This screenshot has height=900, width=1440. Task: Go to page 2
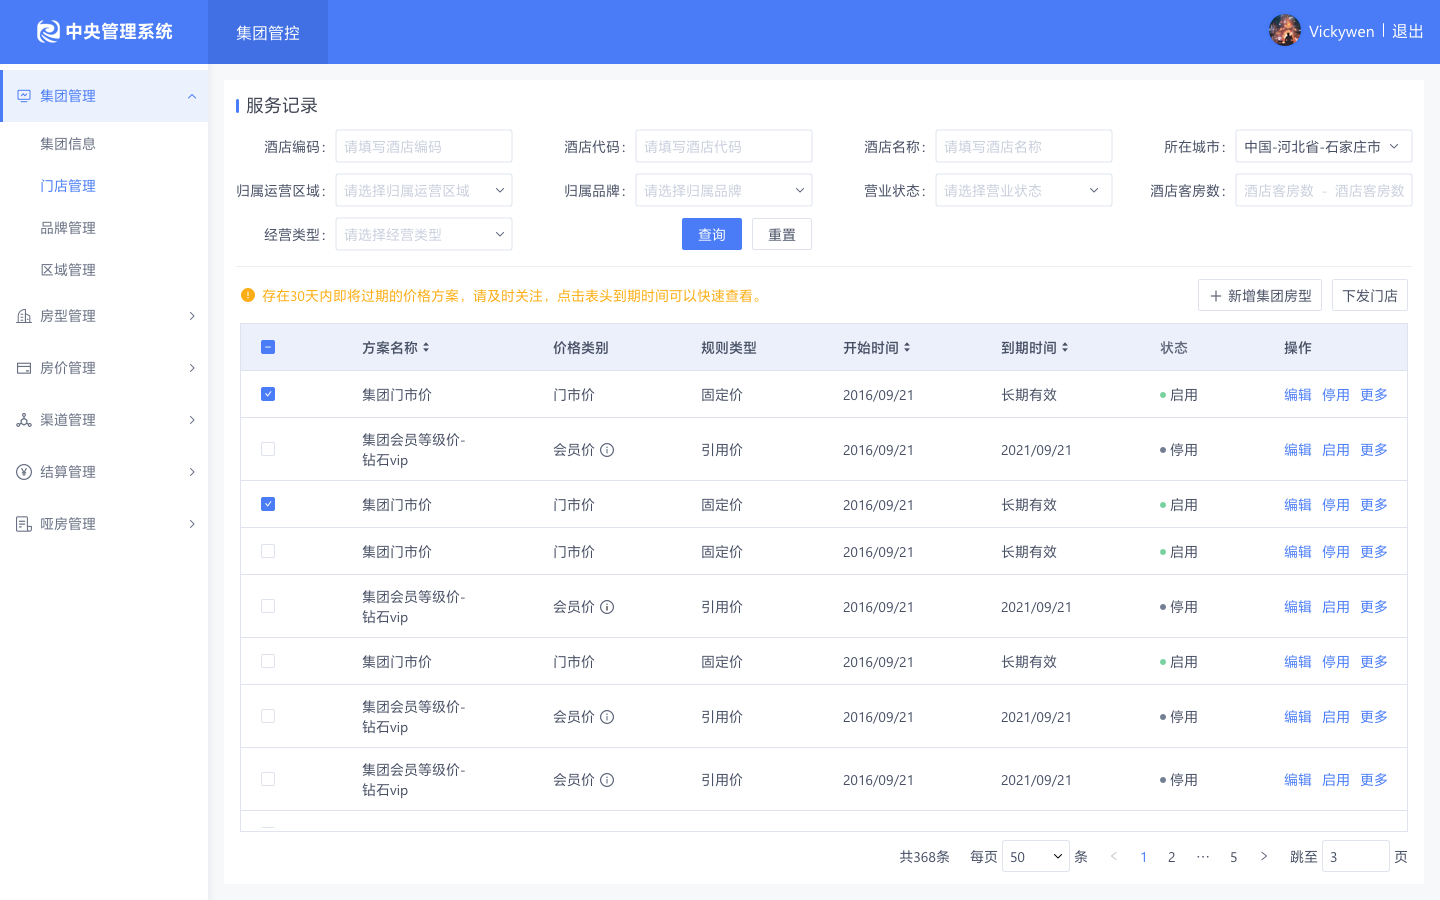pyautogui.click(x=1172, y=857)
